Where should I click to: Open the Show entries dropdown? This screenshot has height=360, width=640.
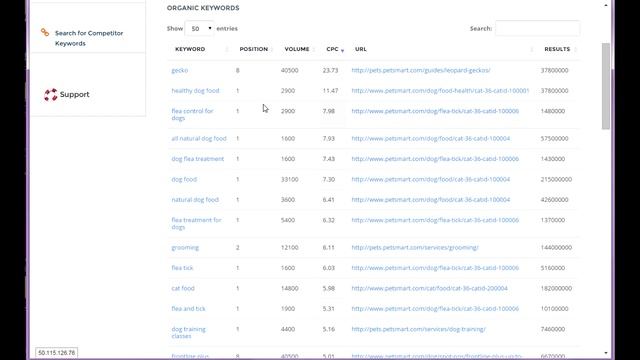pyautogui.click(x=199, y=29)
